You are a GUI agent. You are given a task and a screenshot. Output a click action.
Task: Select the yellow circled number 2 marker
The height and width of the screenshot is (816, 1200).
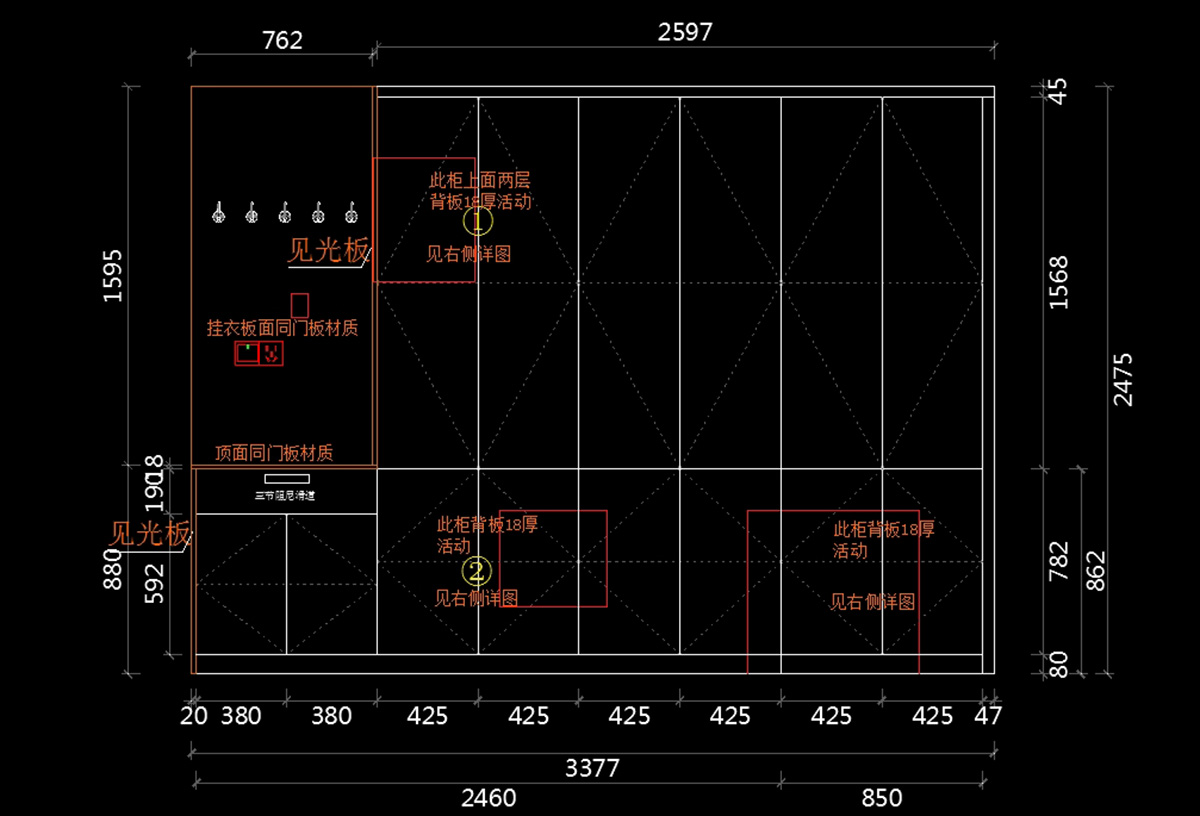point(477,571)
